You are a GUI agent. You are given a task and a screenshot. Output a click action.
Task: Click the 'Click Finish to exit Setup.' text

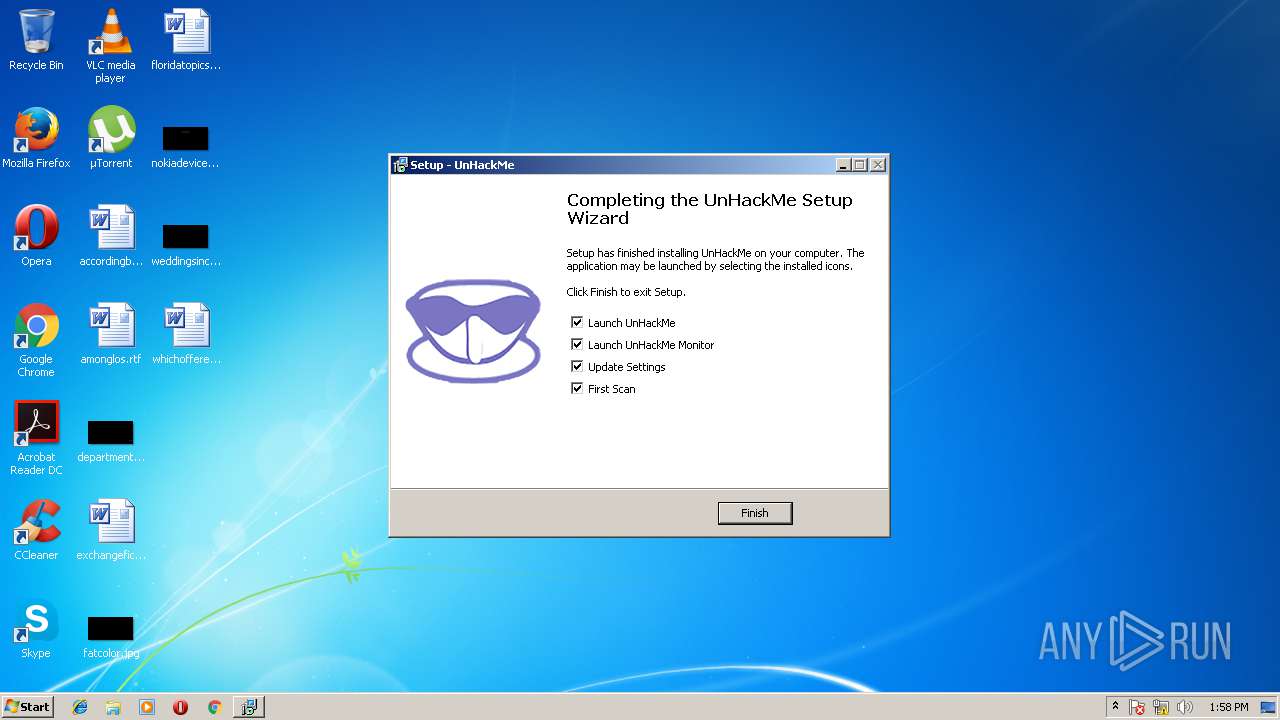(x=626, y=292)
